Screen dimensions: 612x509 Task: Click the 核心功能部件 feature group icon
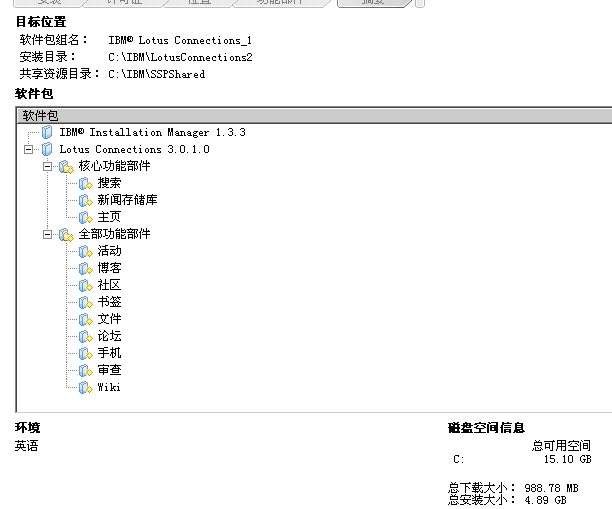[x=66, y=167]
